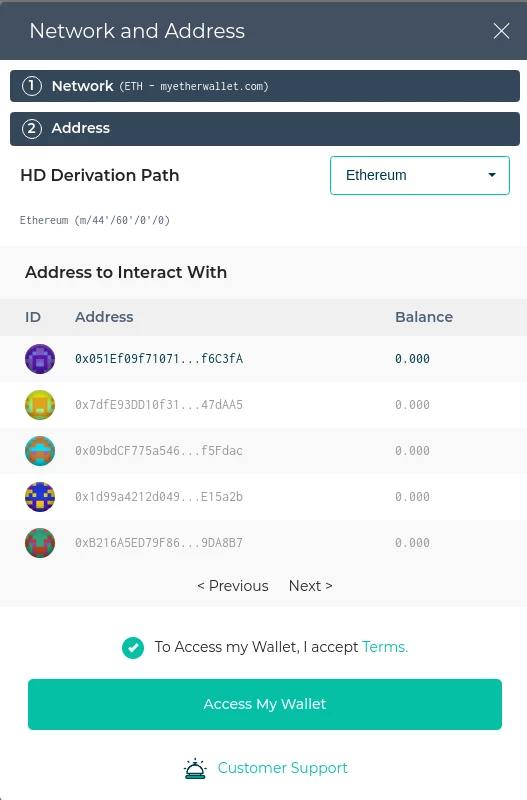Image resolution: width=527 pixels, height=800 pixels.
Task: Click the yellow identicon for address 0x7dfE93DD10f31
Action: (40, 405)
